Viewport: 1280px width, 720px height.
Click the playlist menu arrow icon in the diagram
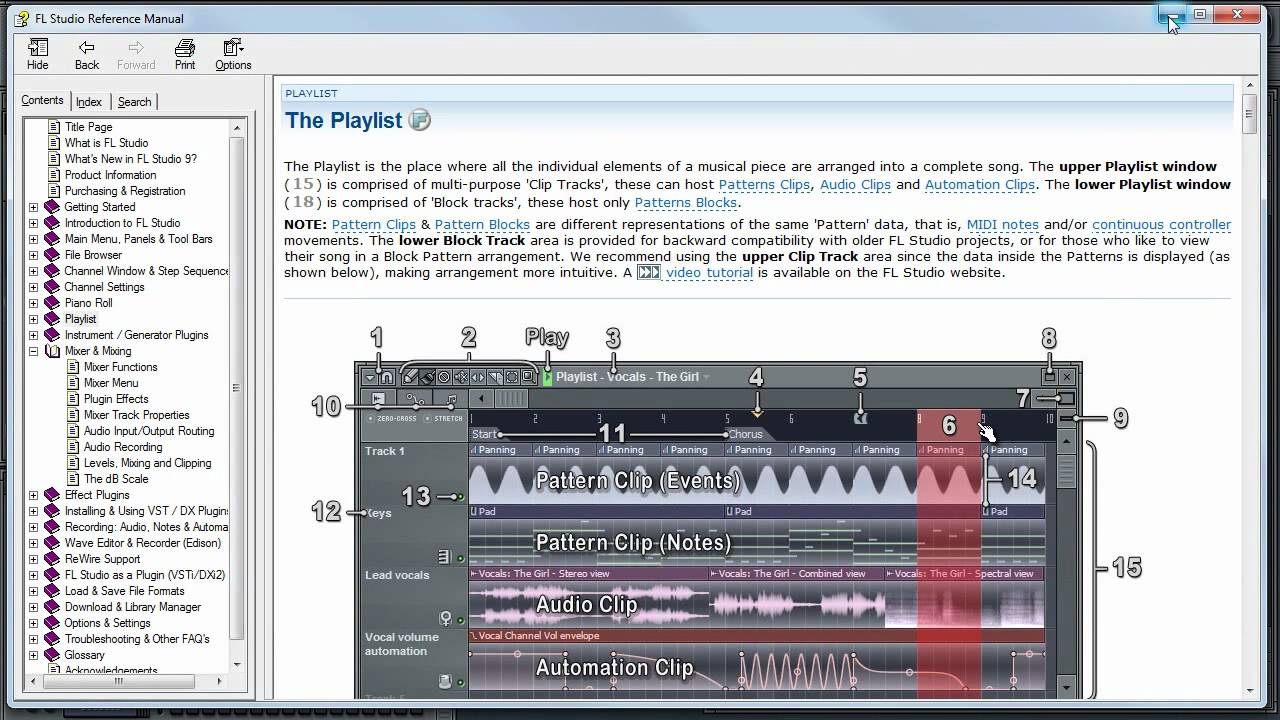[x=370, y=377]
